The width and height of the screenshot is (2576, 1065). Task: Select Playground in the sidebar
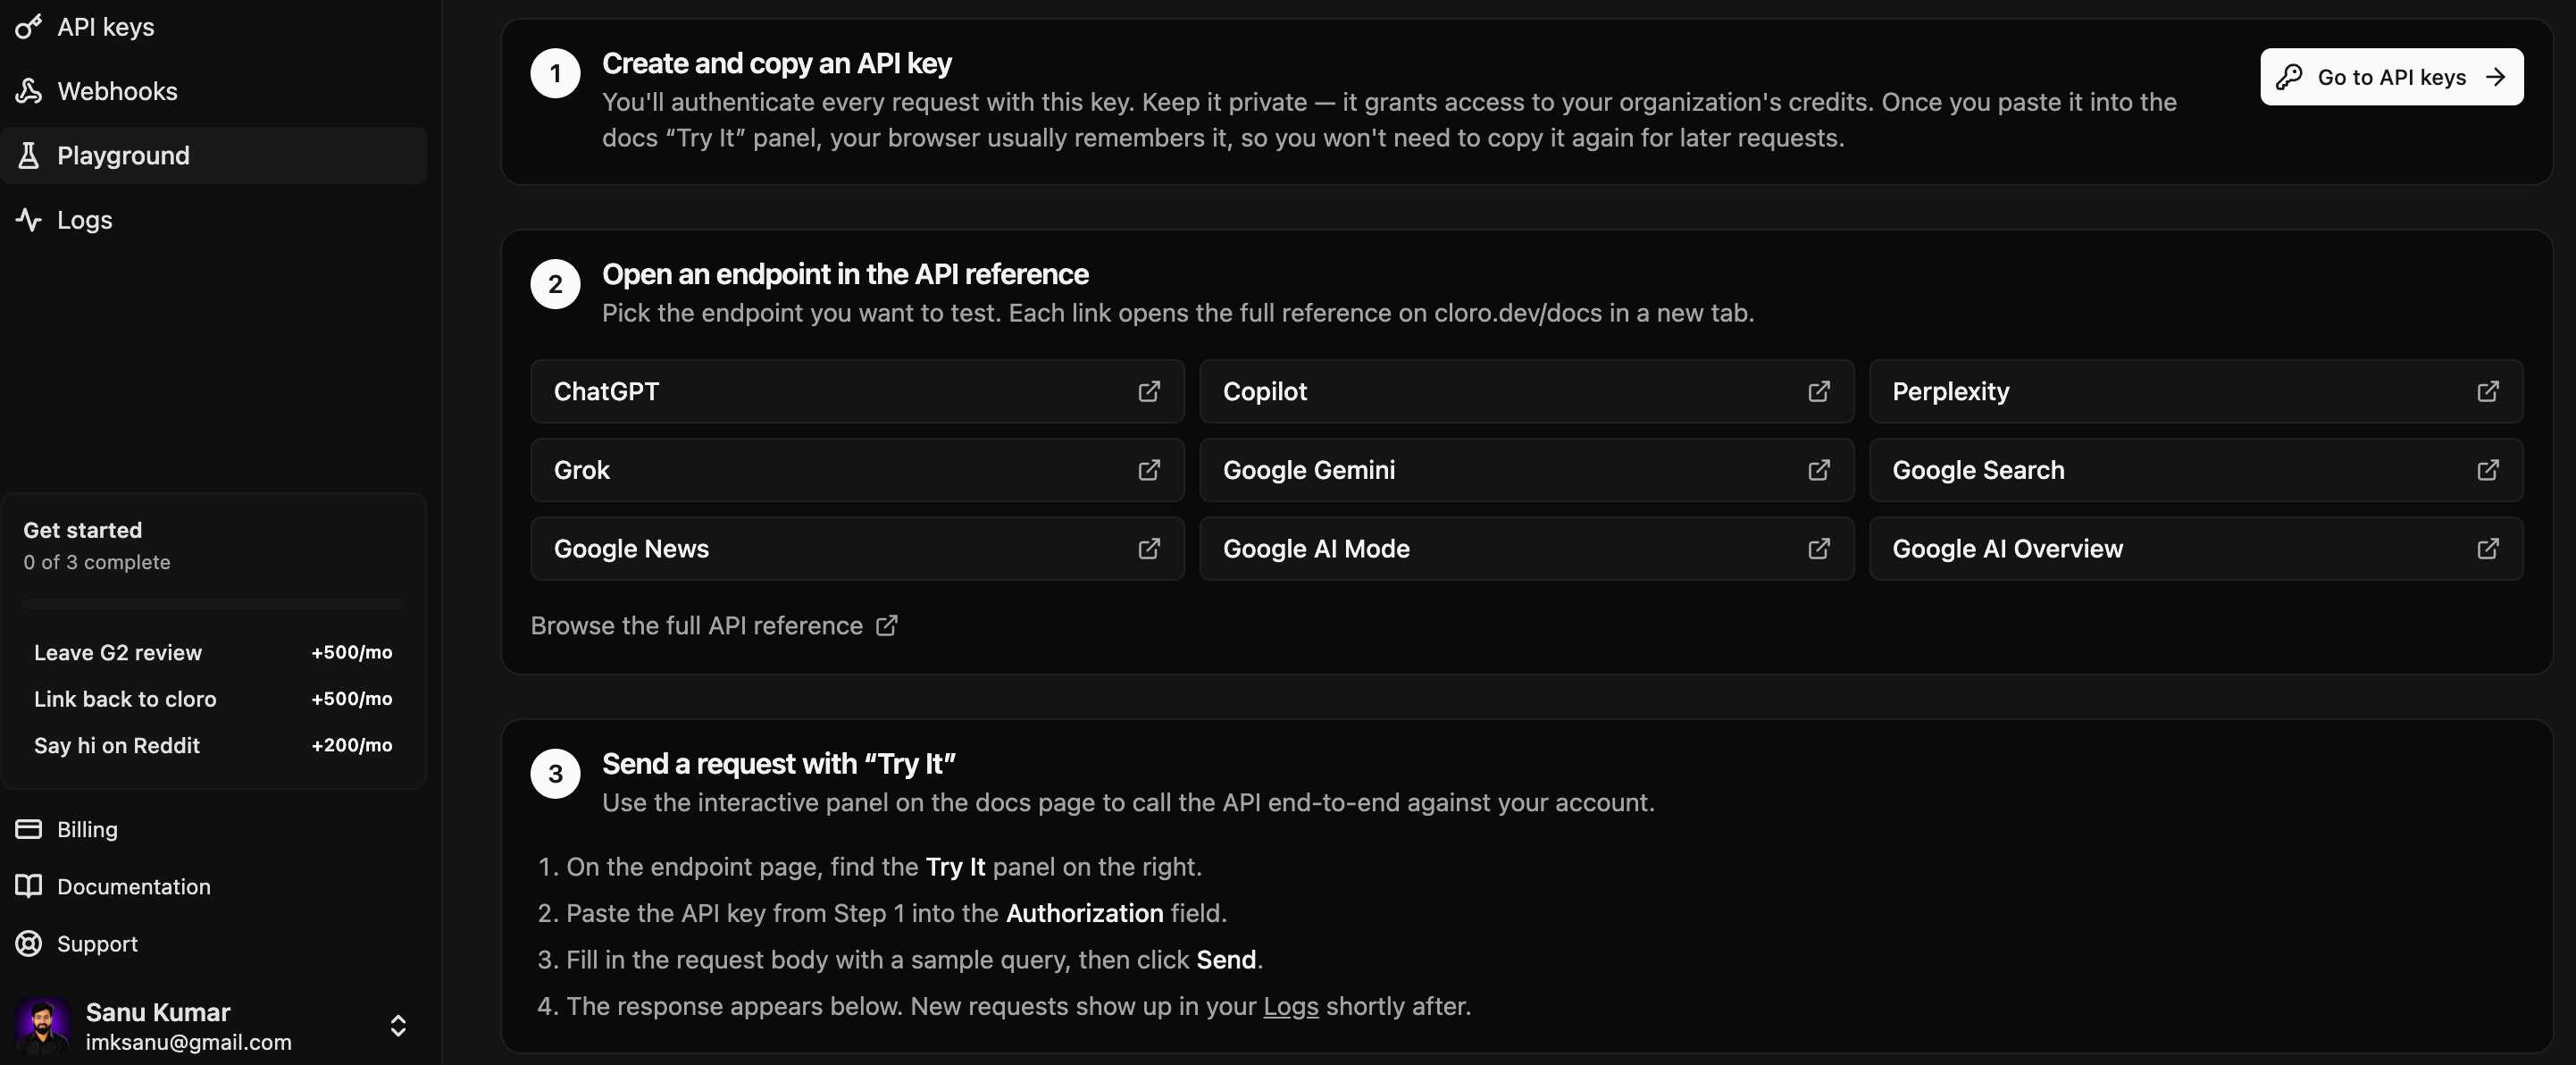point(213,155)
